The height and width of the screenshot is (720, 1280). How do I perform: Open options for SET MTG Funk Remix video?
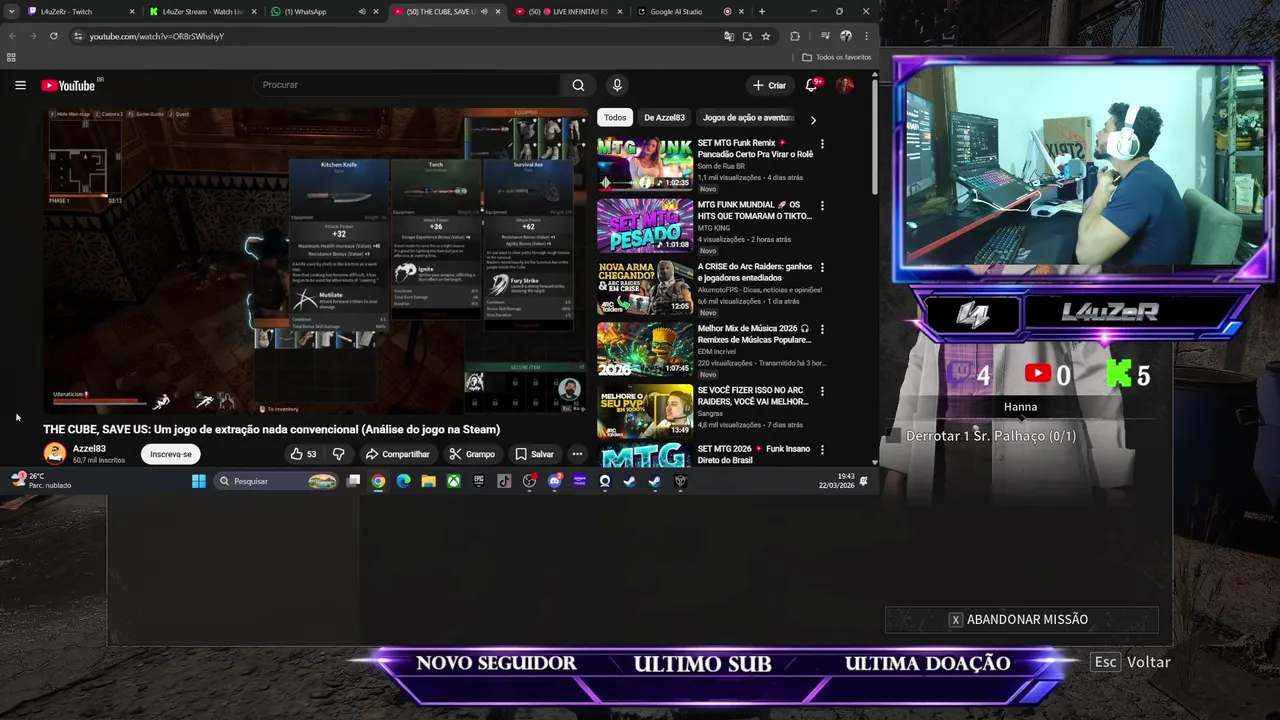(822, 144)
